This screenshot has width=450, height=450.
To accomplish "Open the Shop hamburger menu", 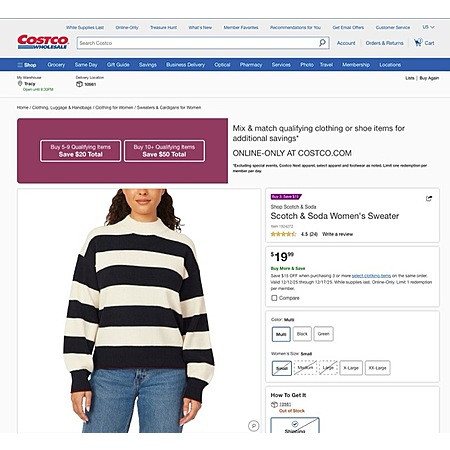I will (x=27, y=65).
